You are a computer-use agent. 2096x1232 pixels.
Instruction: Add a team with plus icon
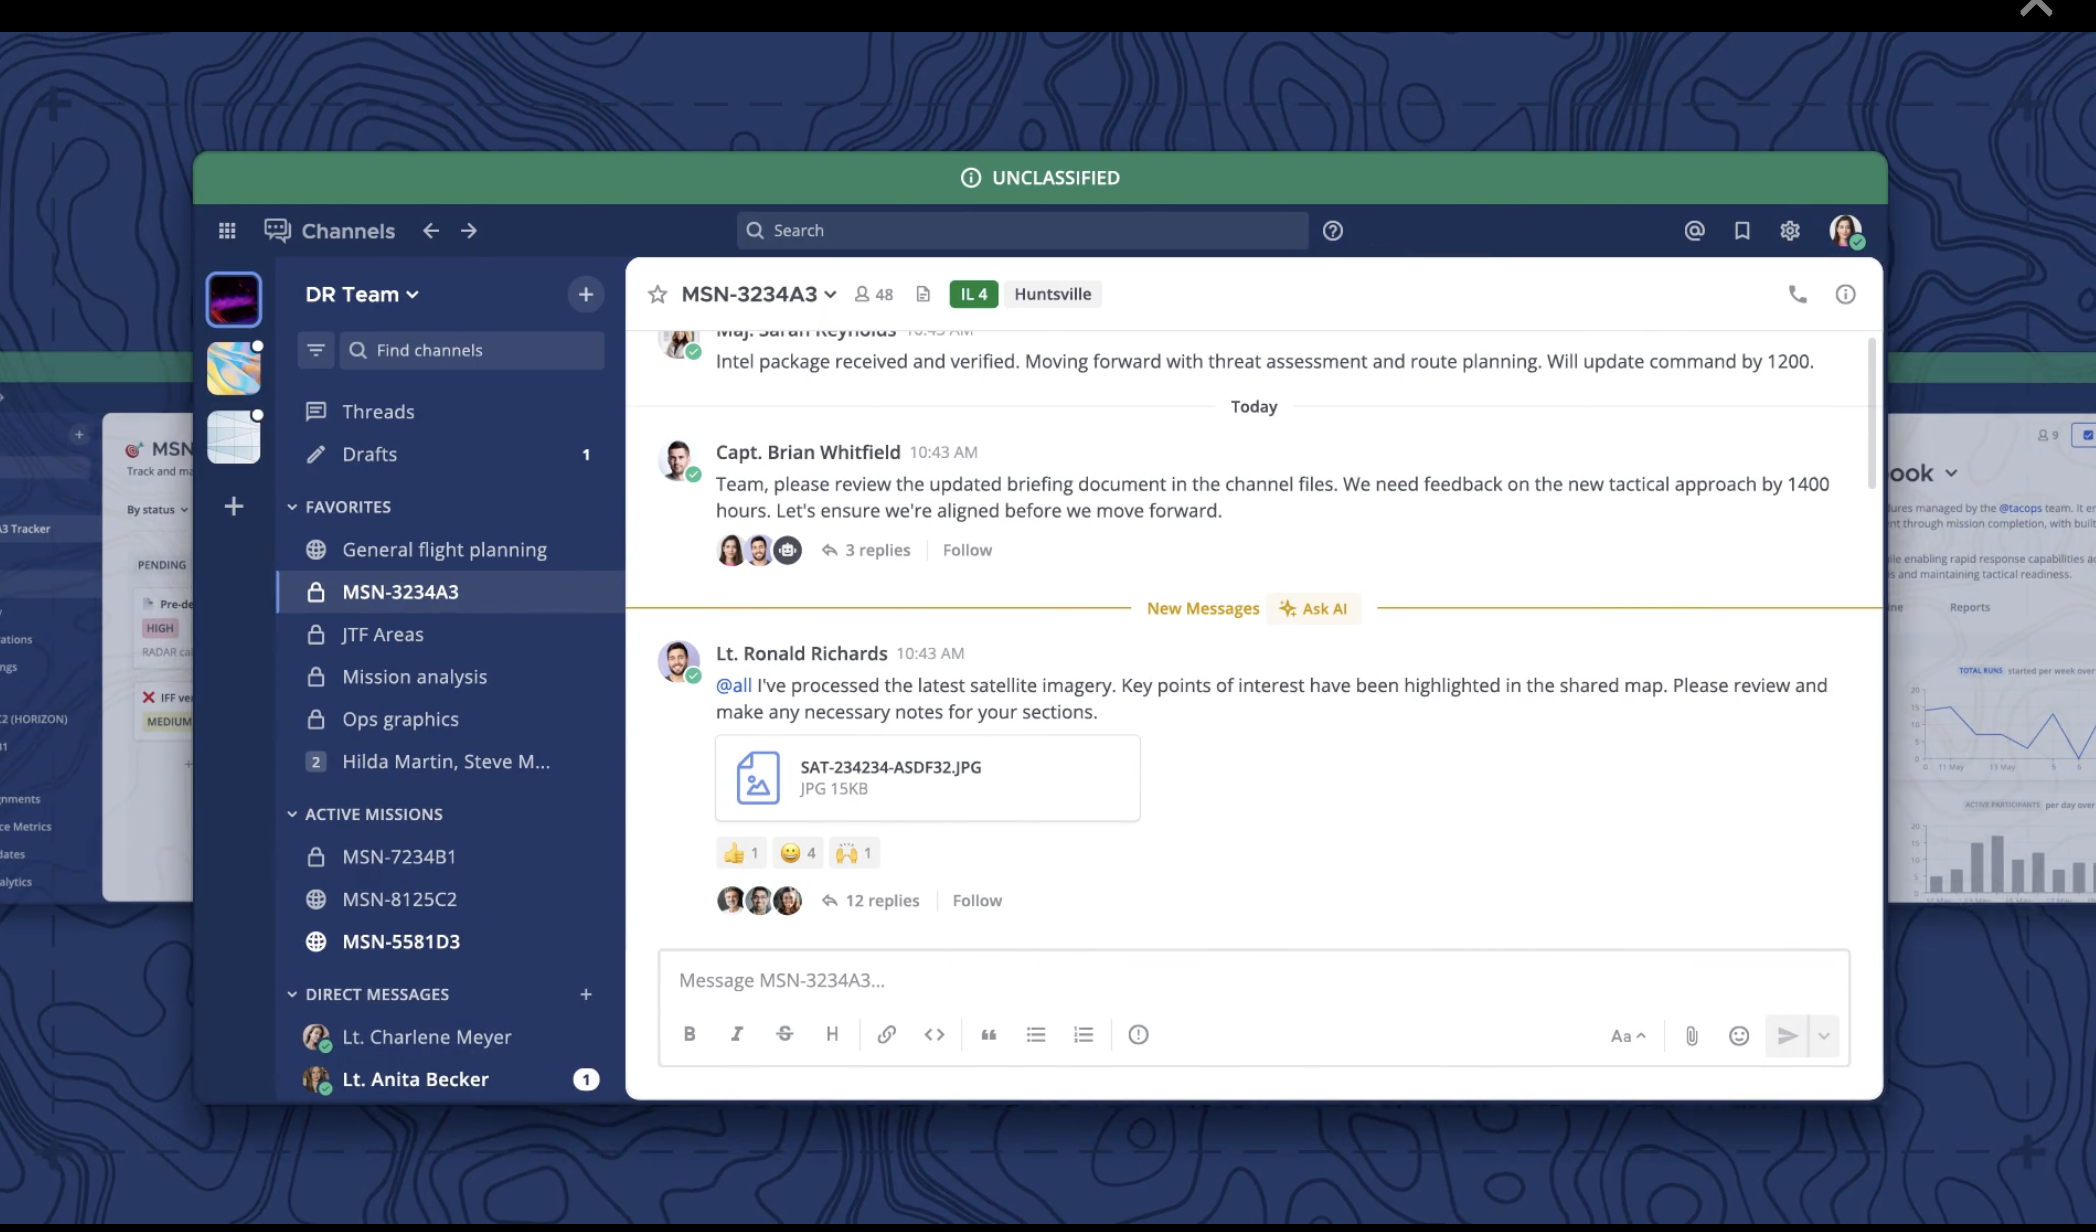(x=234, y=506)
